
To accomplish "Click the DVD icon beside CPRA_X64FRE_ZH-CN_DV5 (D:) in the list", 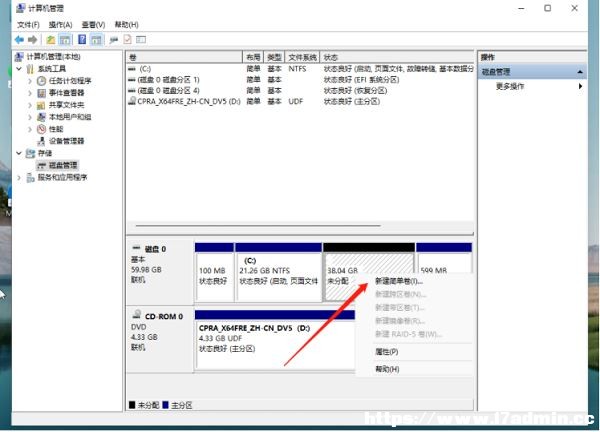I will pyautogui.click(x=132, y=101).
